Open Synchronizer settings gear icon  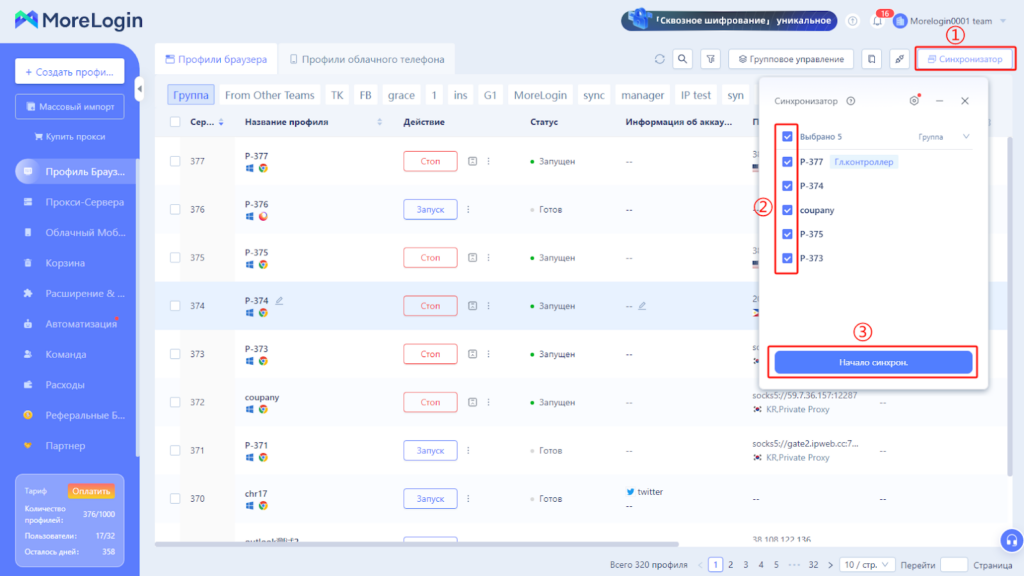914,101
